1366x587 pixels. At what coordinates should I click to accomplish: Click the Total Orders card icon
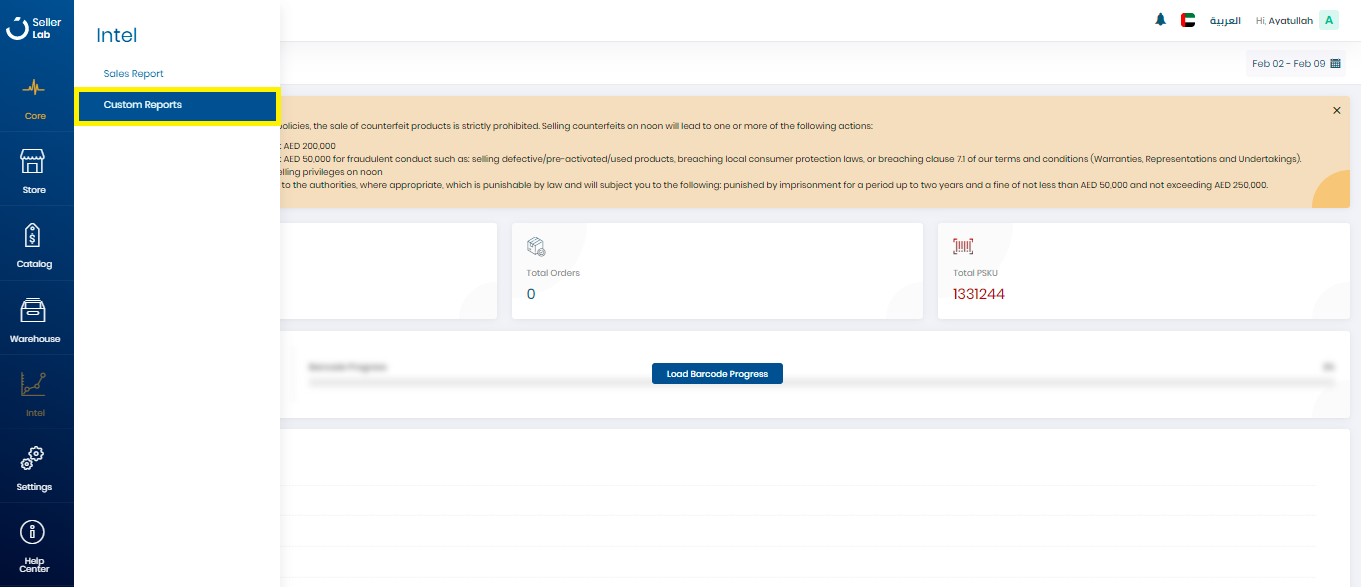536,246
